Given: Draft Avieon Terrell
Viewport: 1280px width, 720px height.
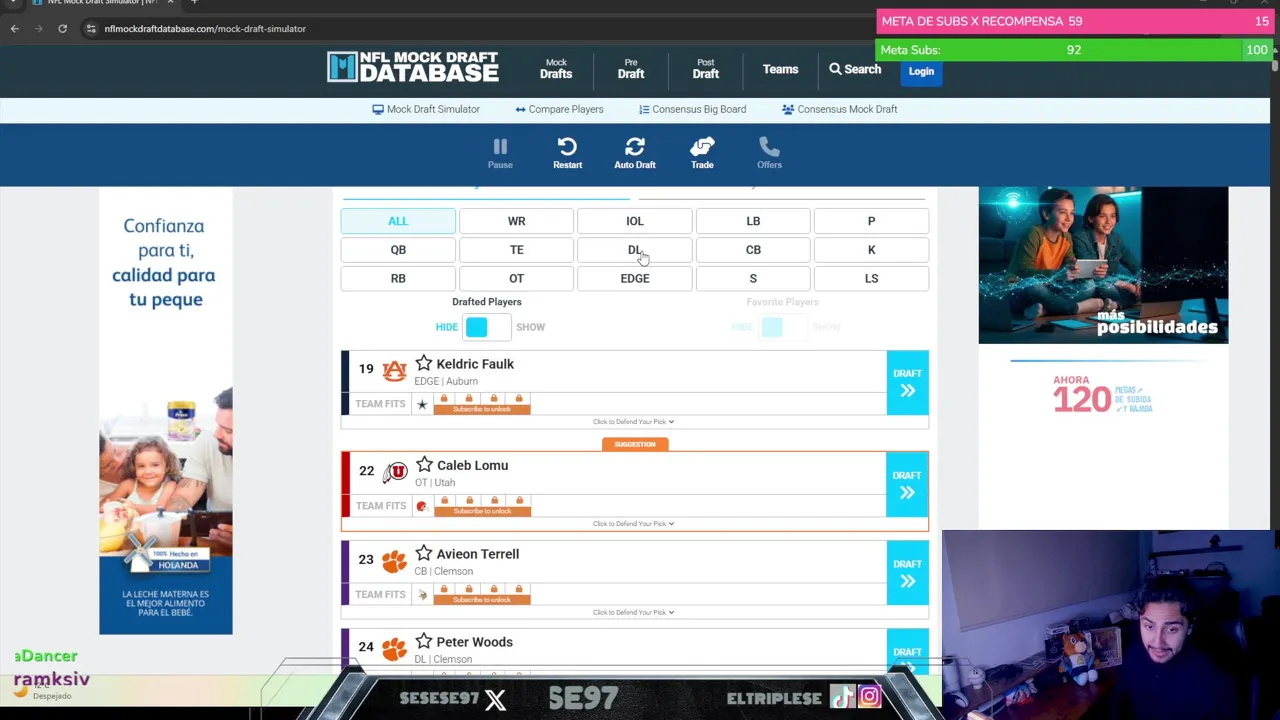Looking at the screenshot, I should point(907,573).
